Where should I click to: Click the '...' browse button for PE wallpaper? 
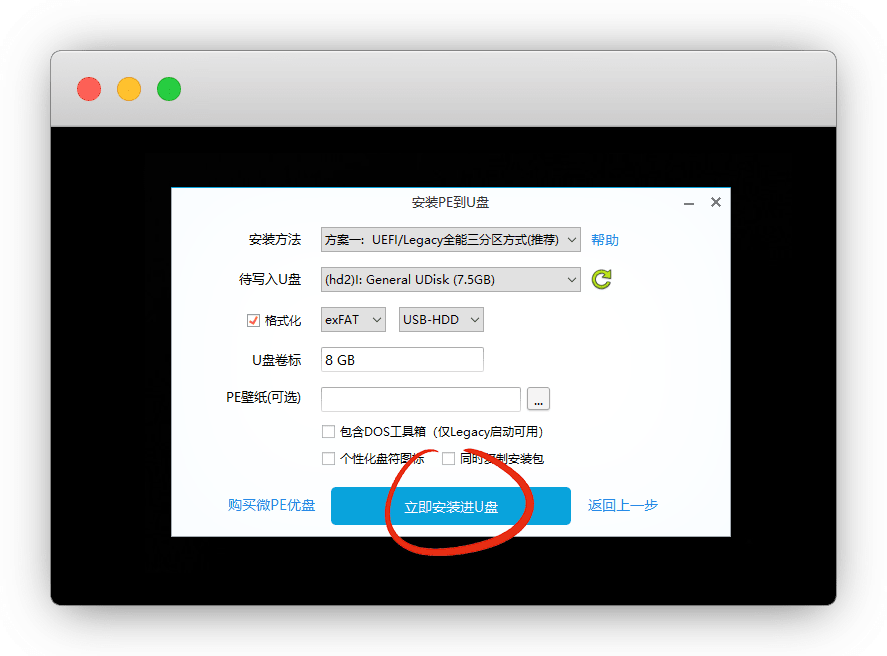pos(539,400)
